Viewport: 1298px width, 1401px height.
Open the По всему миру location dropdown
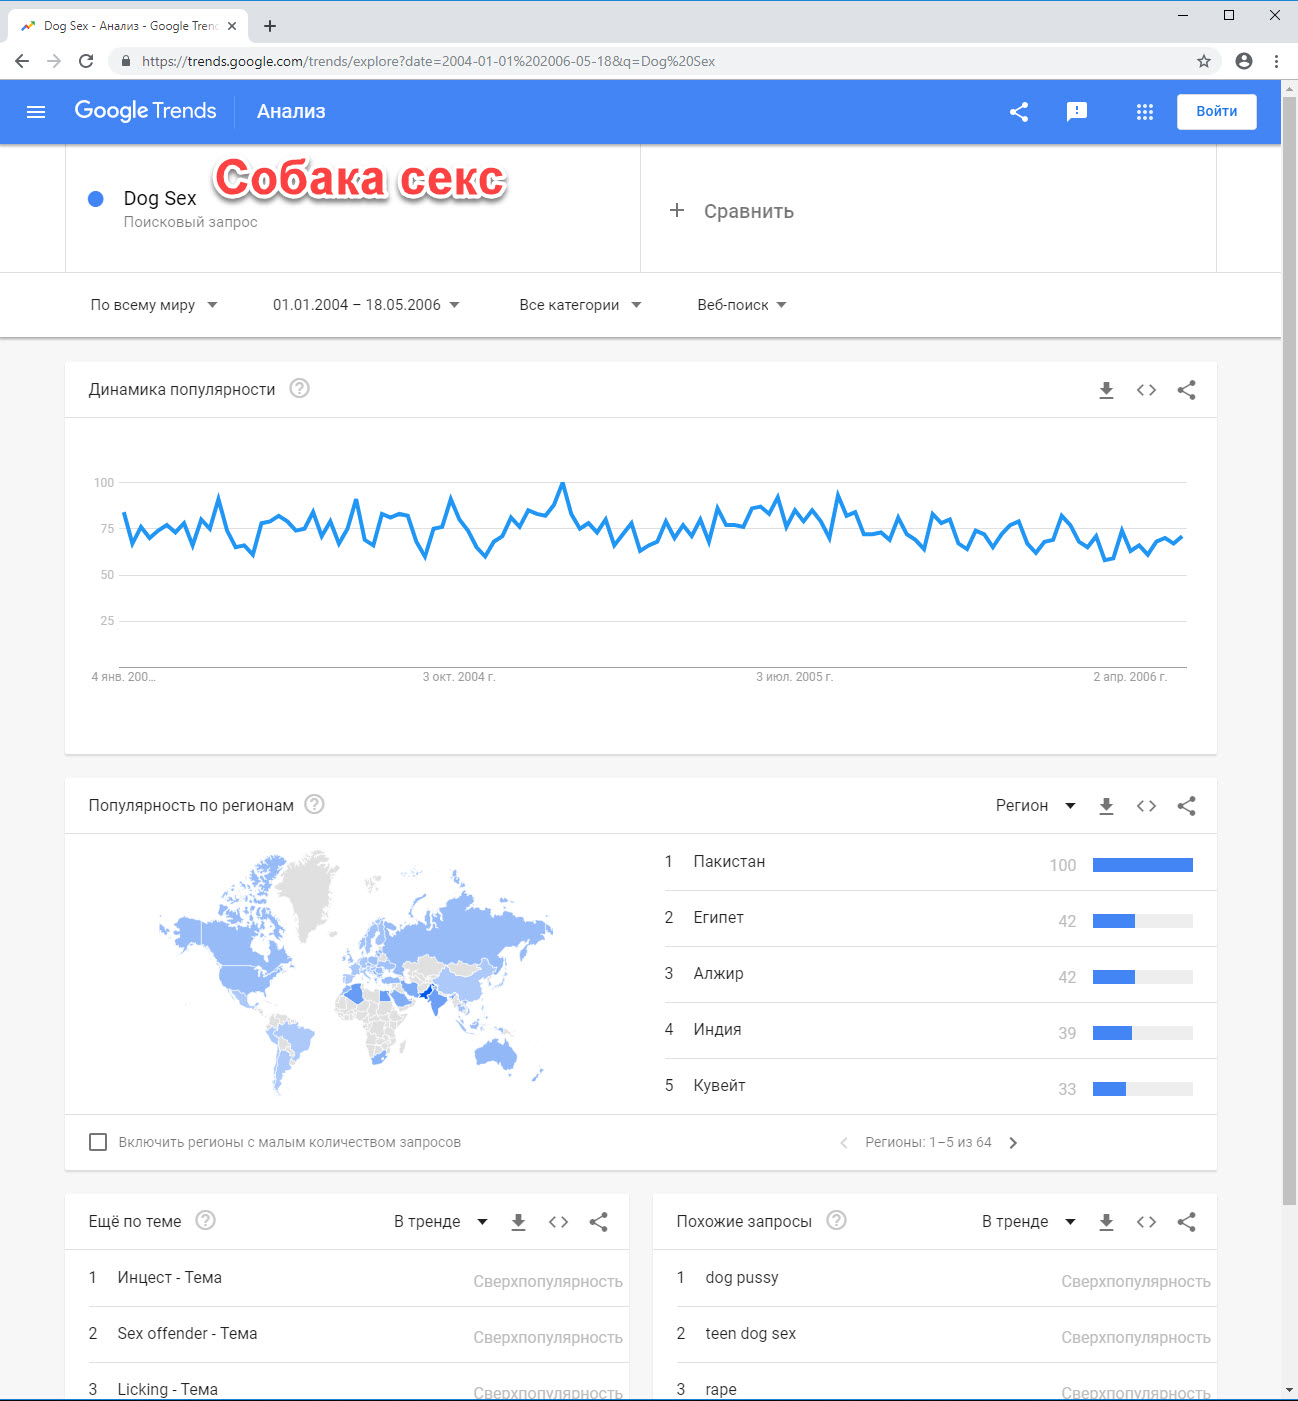154,305
